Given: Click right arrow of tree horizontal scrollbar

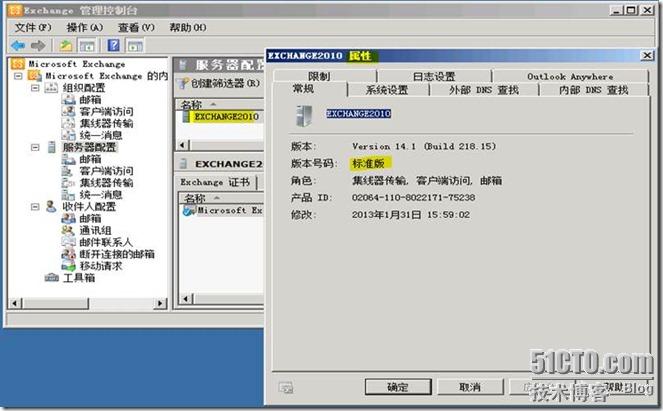Looking at the screenshot, I should 160,303.
